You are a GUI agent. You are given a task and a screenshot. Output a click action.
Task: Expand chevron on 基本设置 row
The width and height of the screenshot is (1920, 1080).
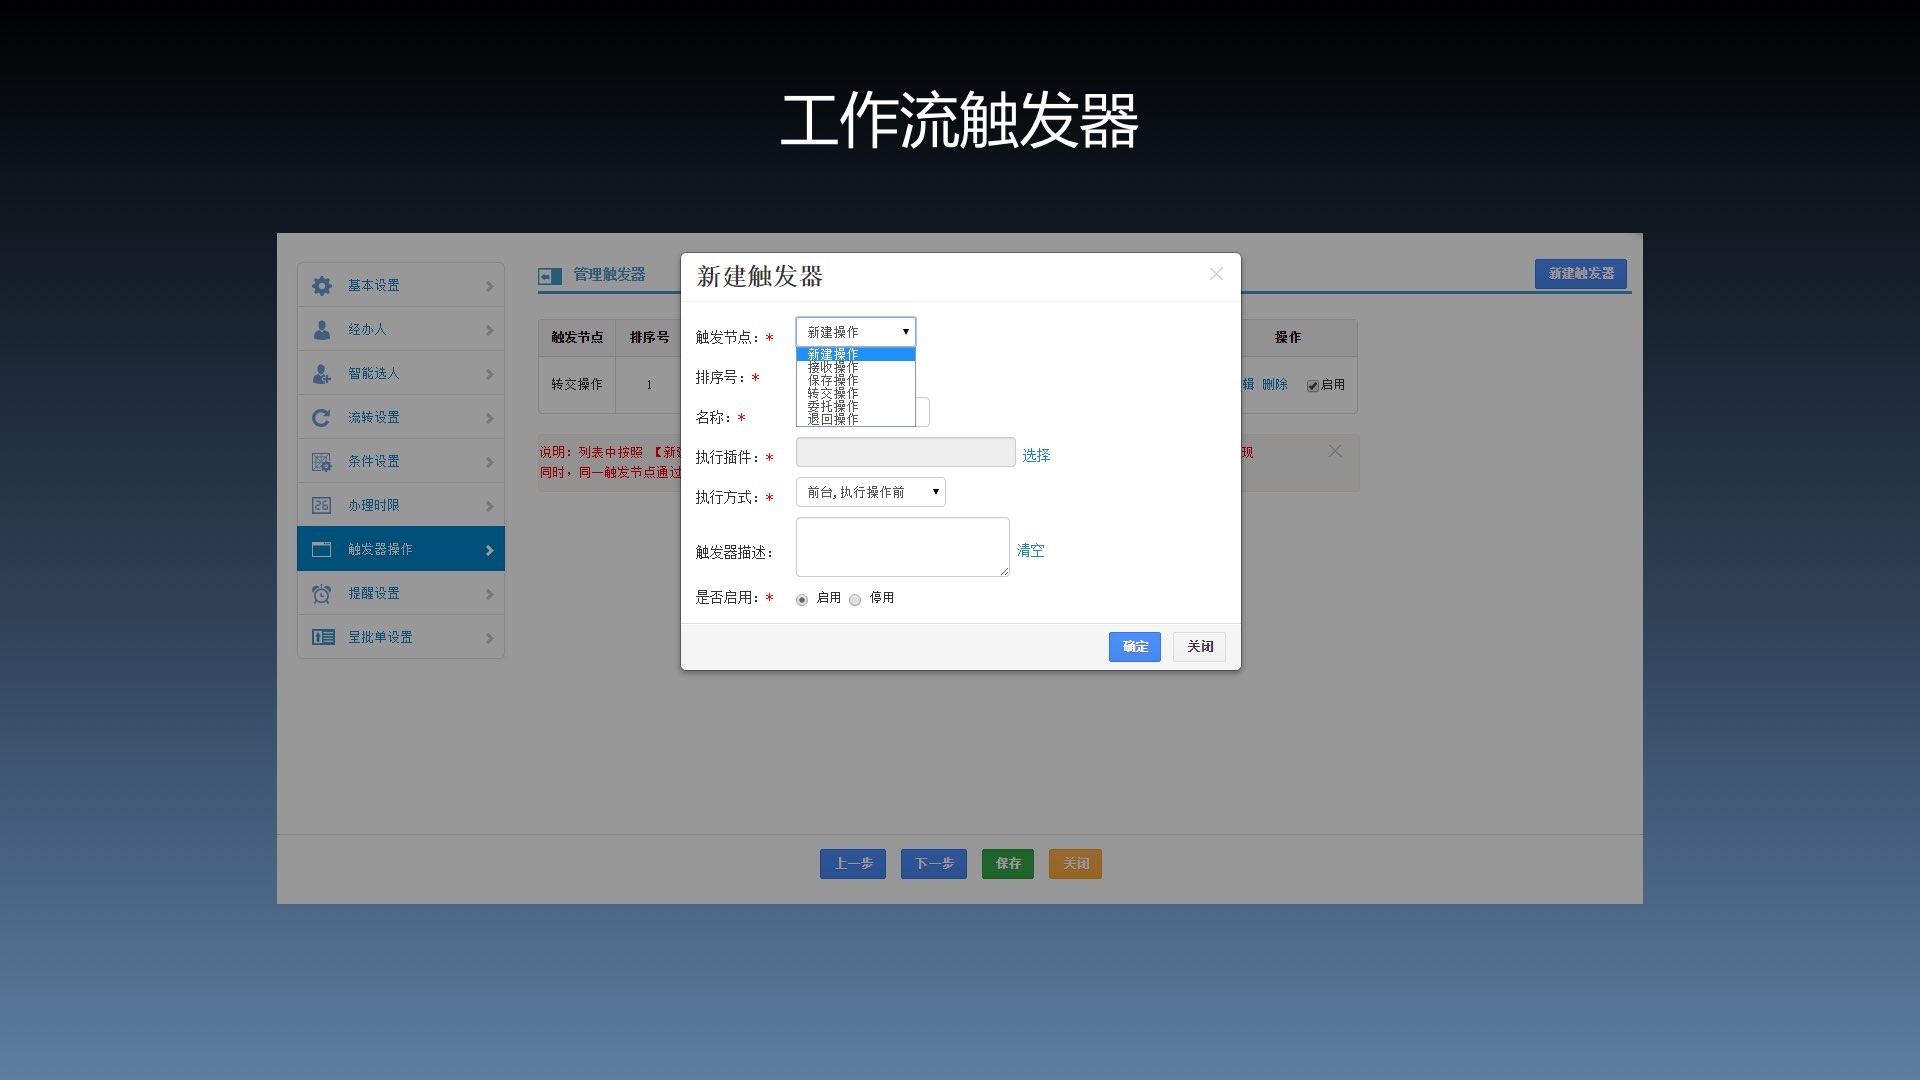pyautogui.click(x=489, y=287)
